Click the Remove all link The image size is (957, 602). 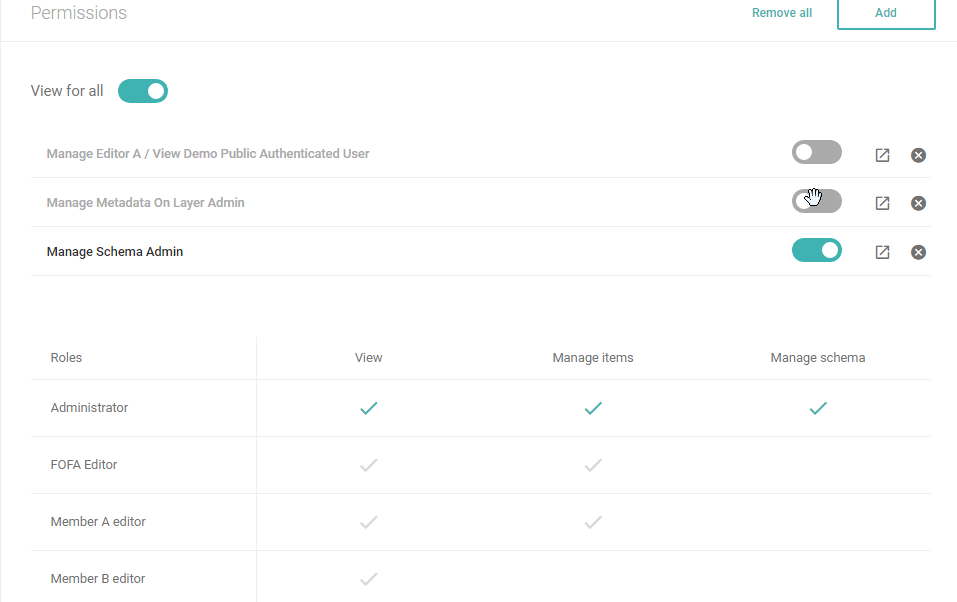[782, 13]
